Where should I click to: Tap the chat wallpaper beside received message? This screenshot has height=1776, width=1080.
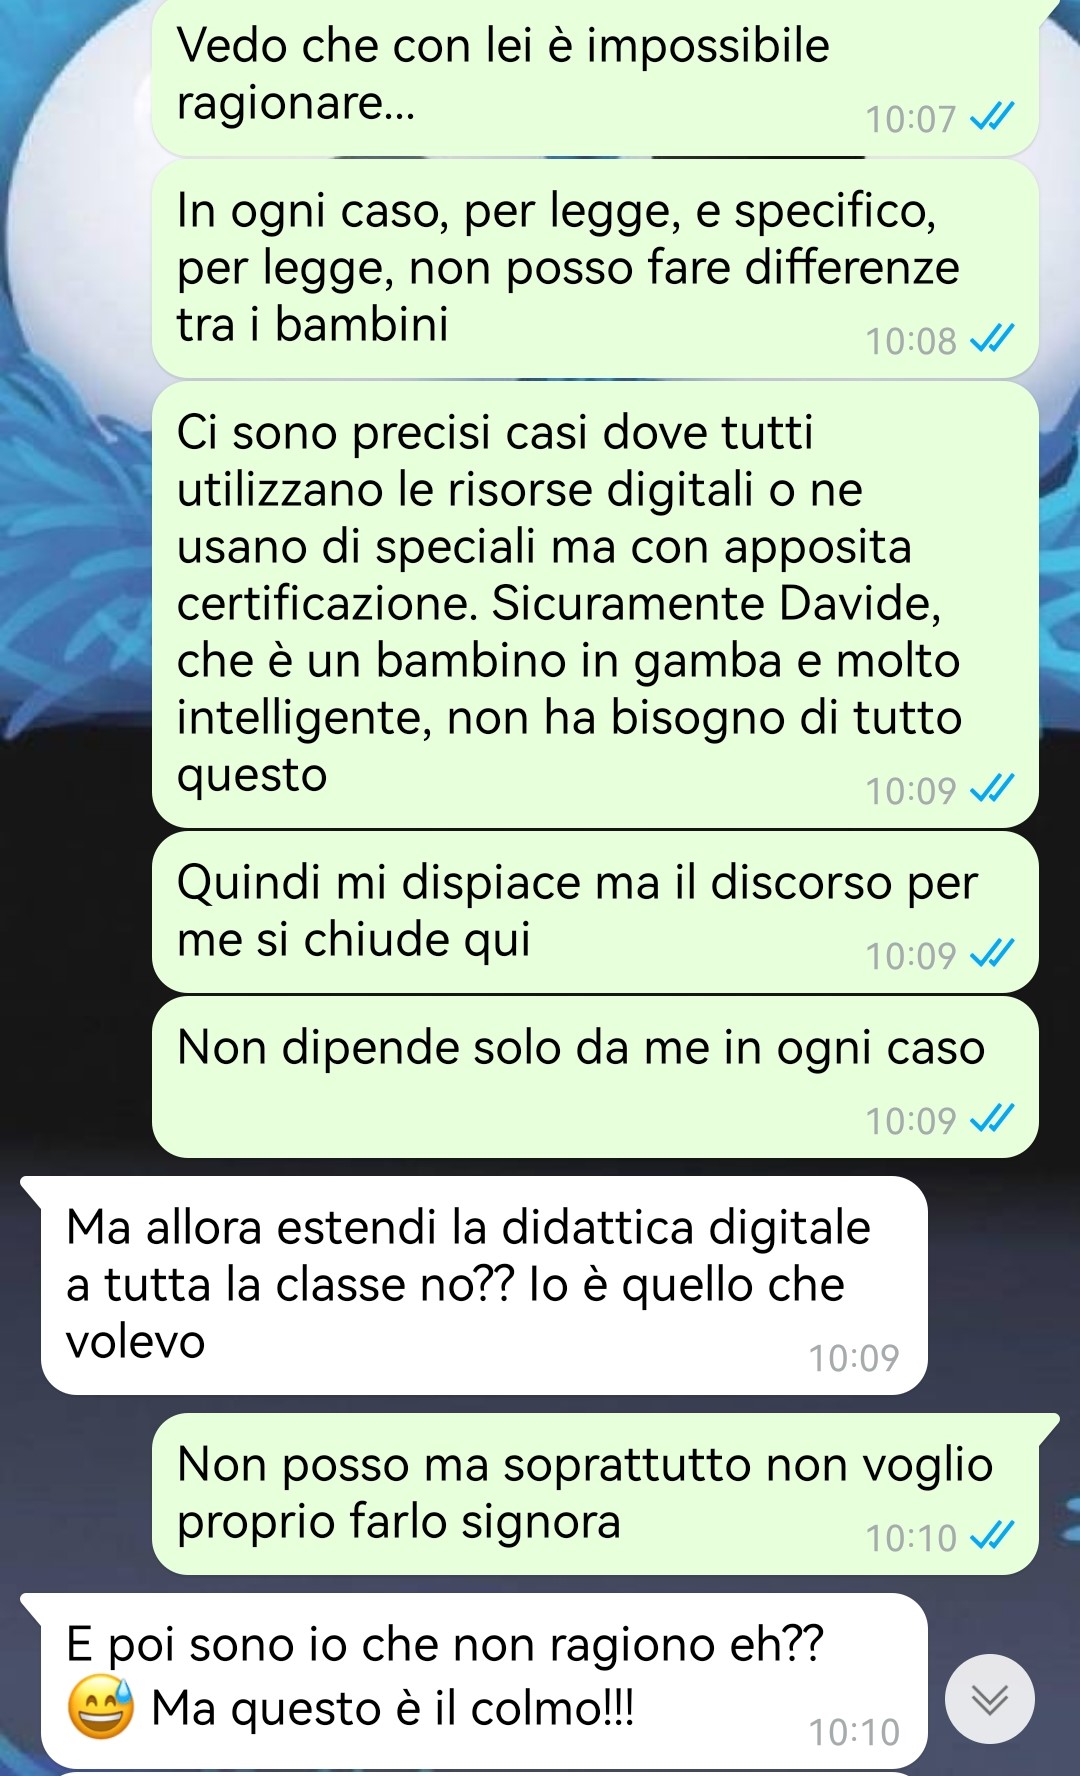1000,1285
